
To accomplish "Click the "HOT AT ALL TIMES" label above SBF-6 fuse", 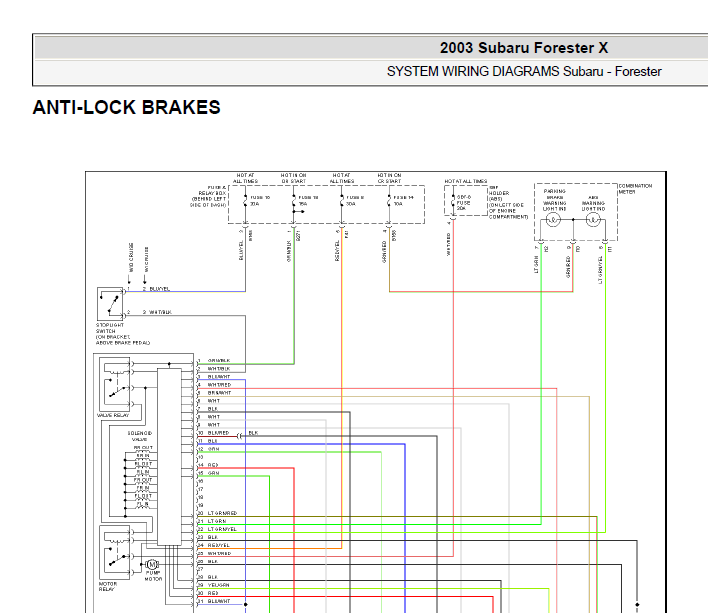I will 466,181.
